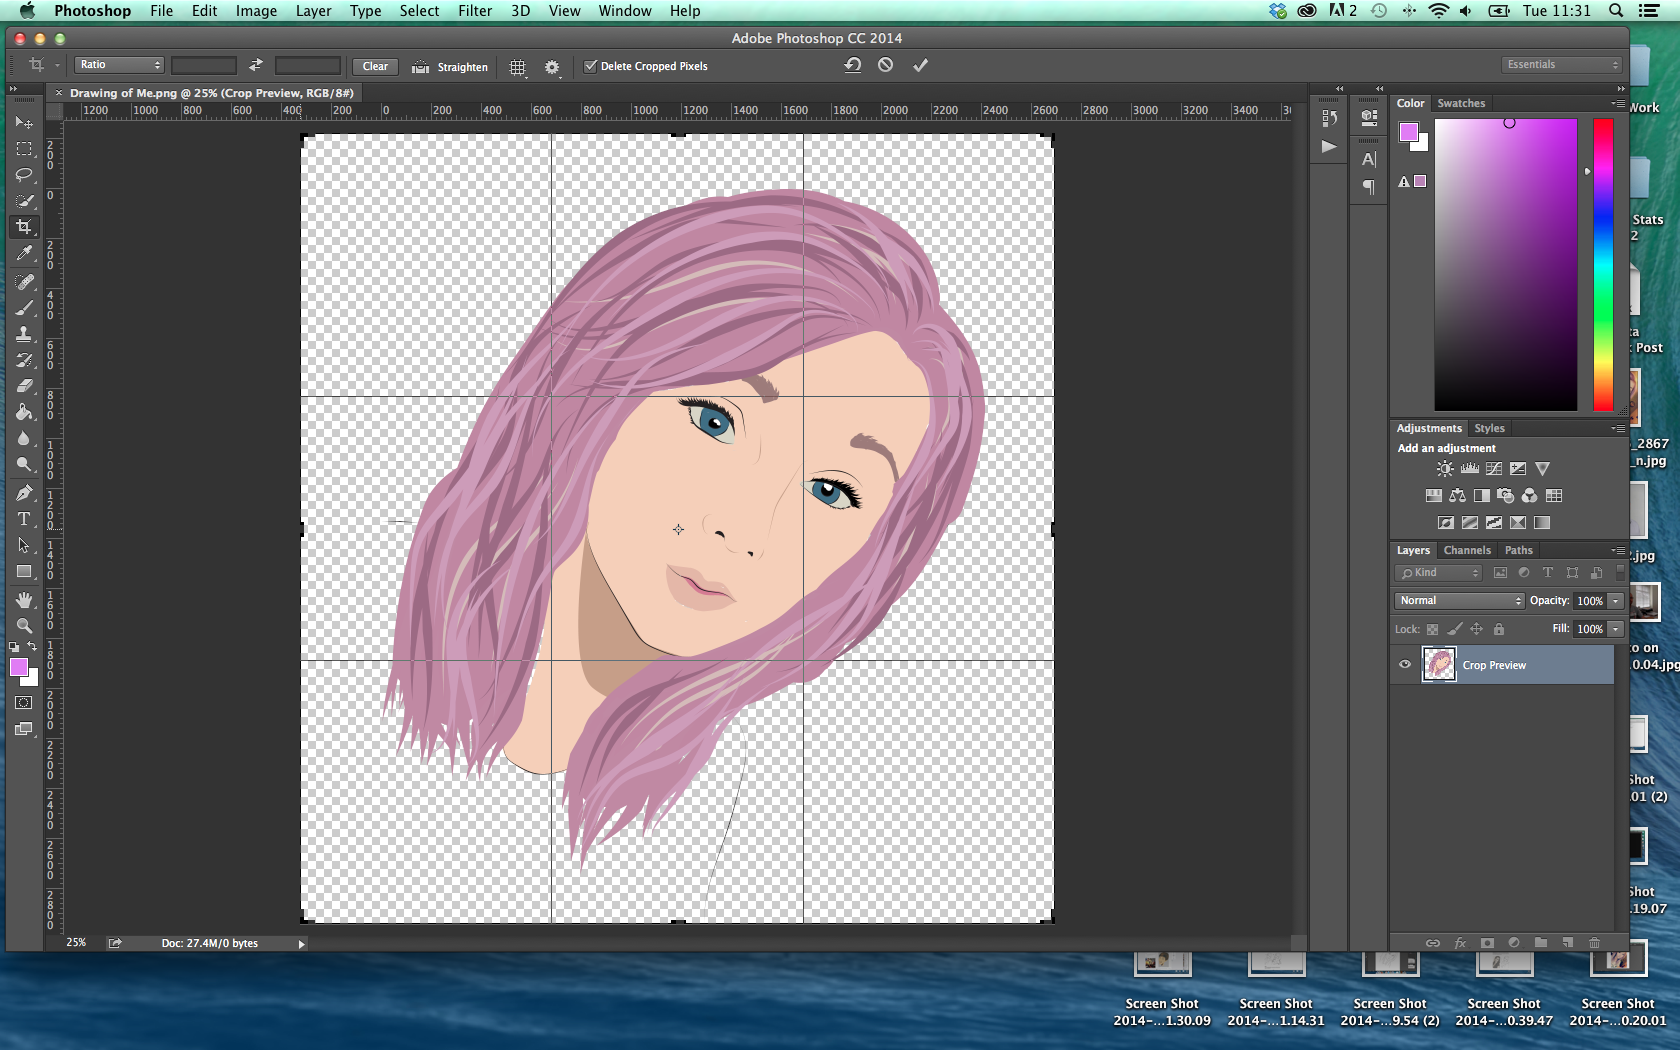Open the Layers panel options menu
Image resolution: width=1680 pixels, height=1050 pixels.
tap(1617, 550)
